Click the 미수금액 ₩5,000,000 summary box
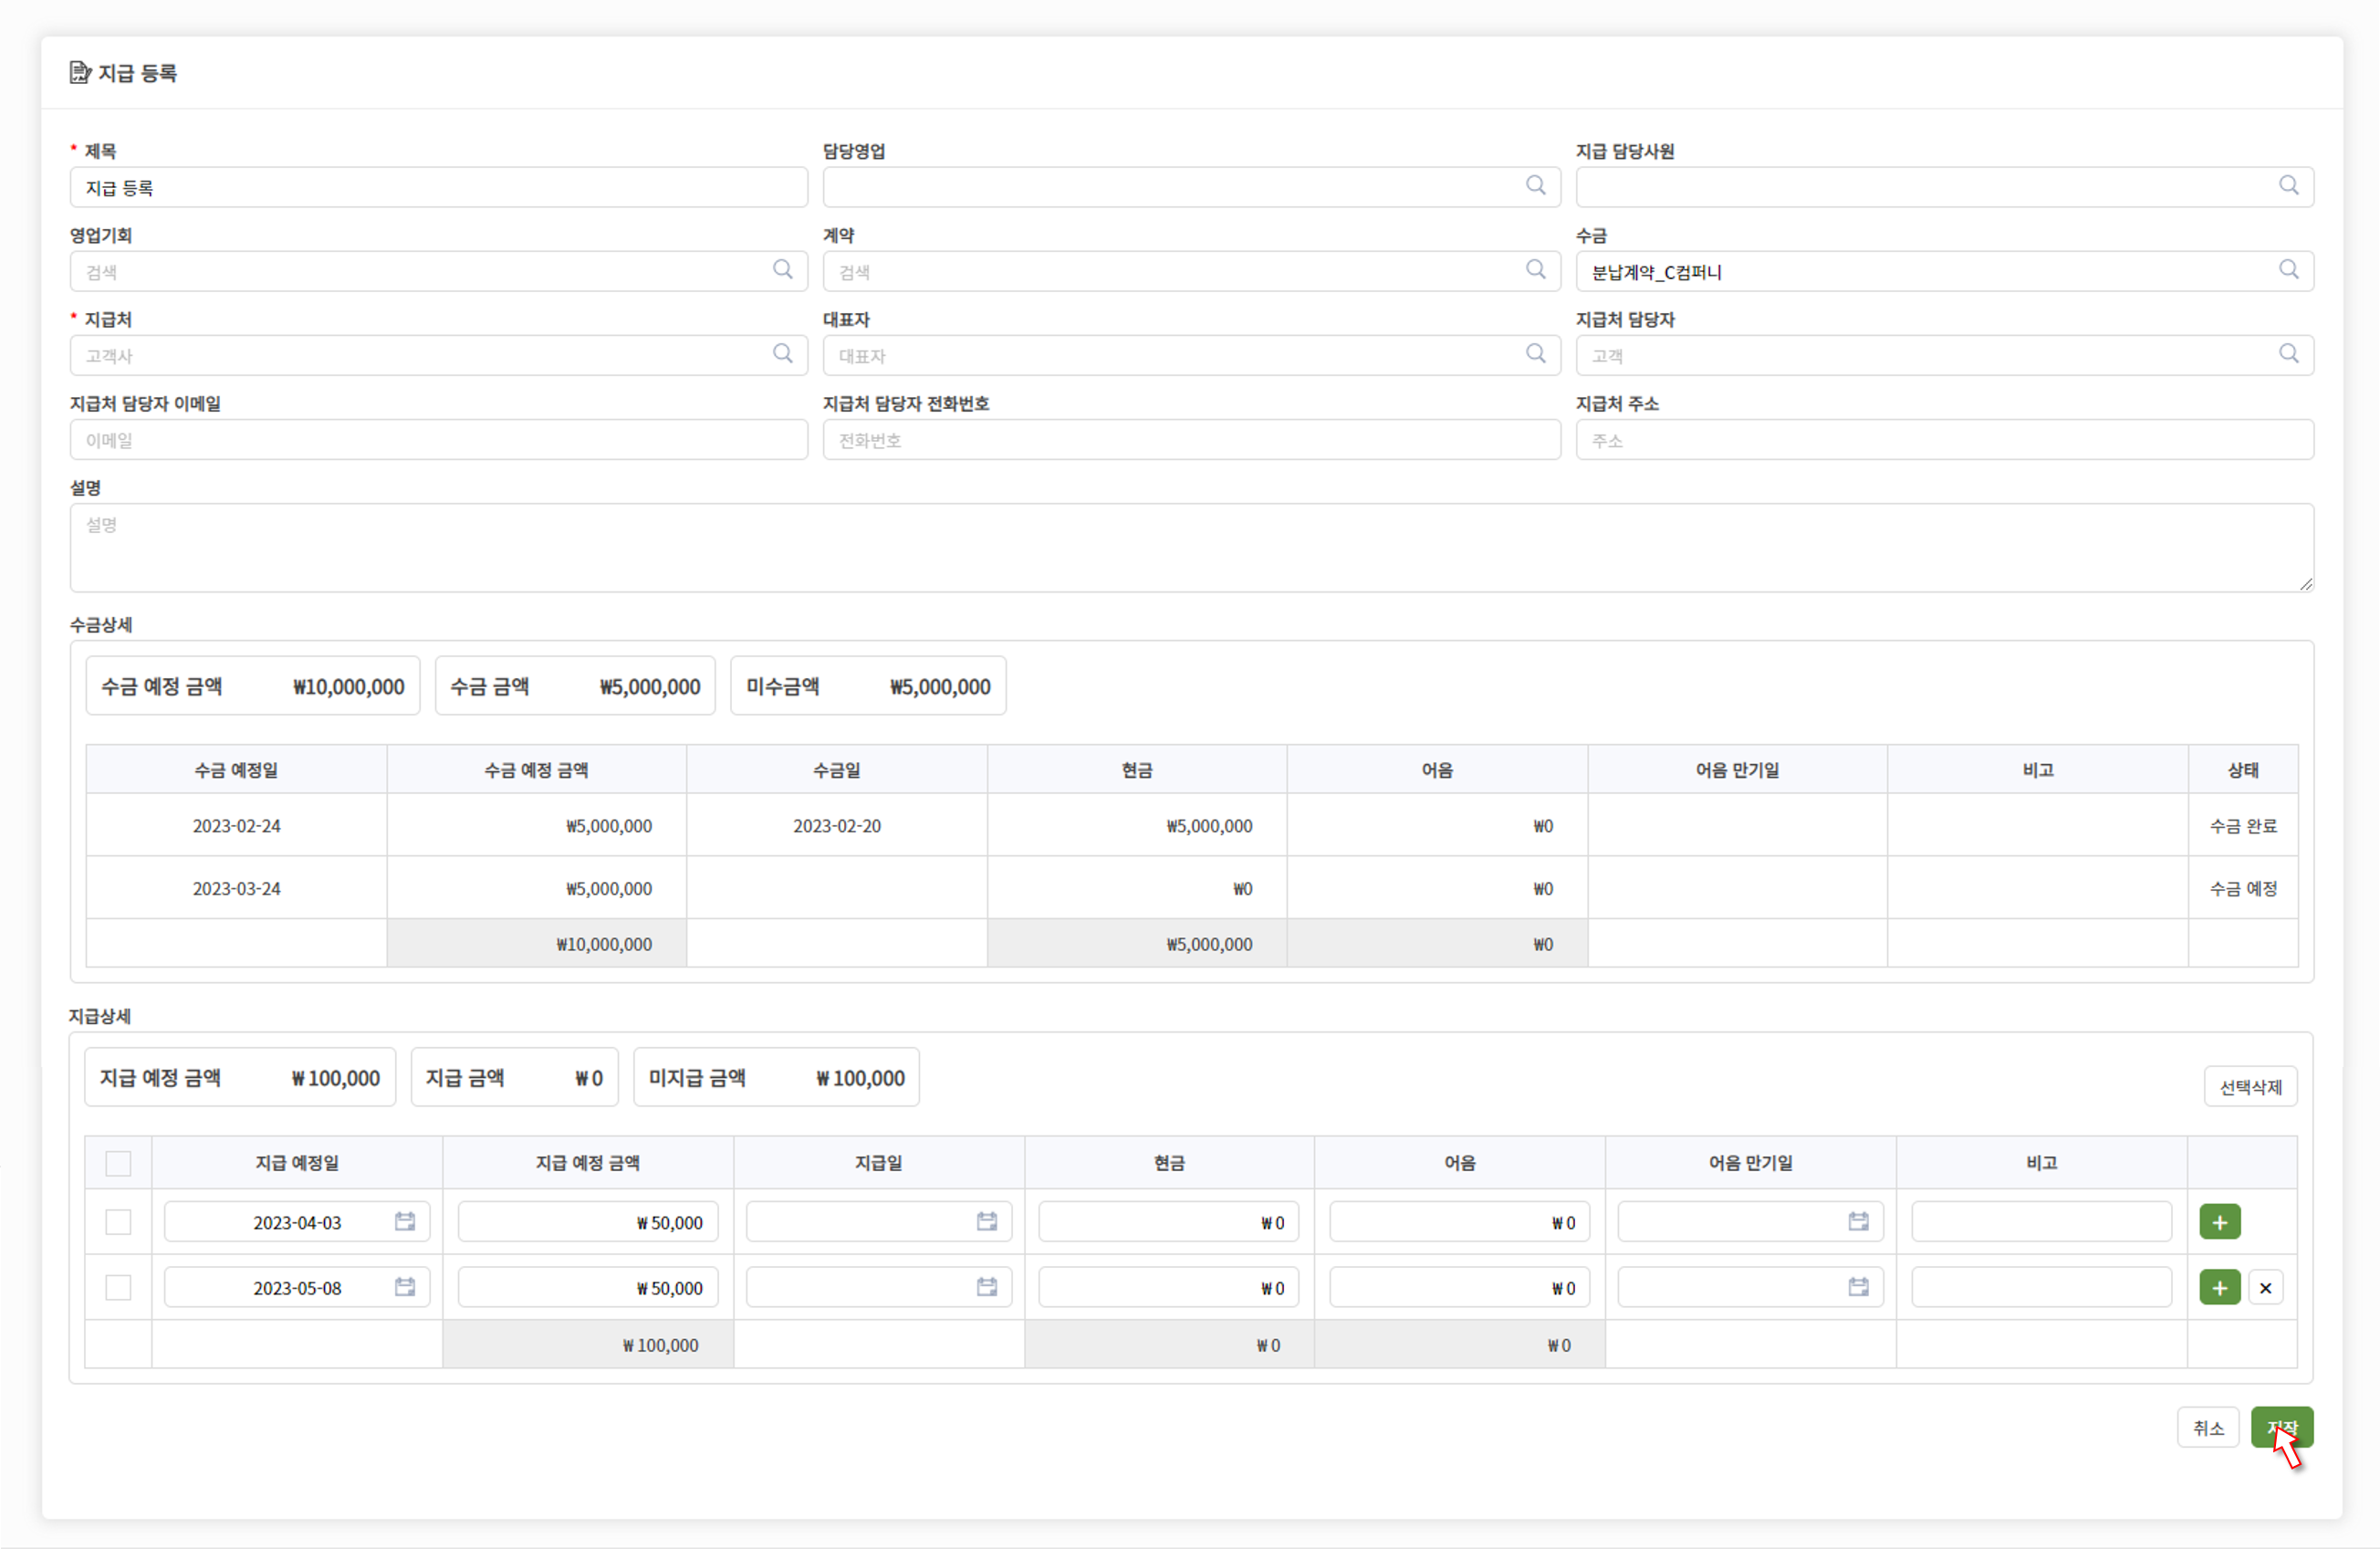Image resolution: width=2380 pixels, height=1549 pixels. tap(868, 686)
